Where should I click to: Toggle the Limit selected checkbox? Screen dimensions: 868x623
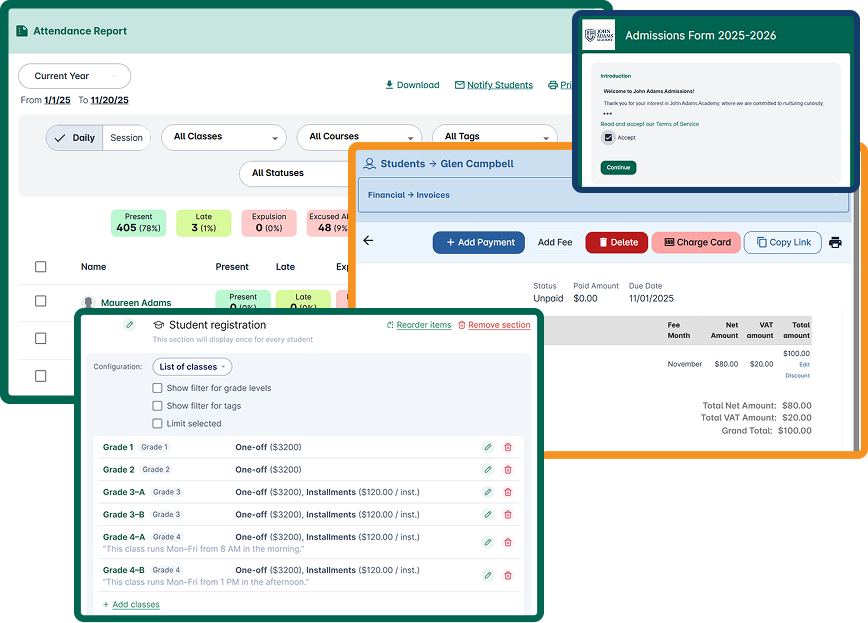(x=157, y=424)
